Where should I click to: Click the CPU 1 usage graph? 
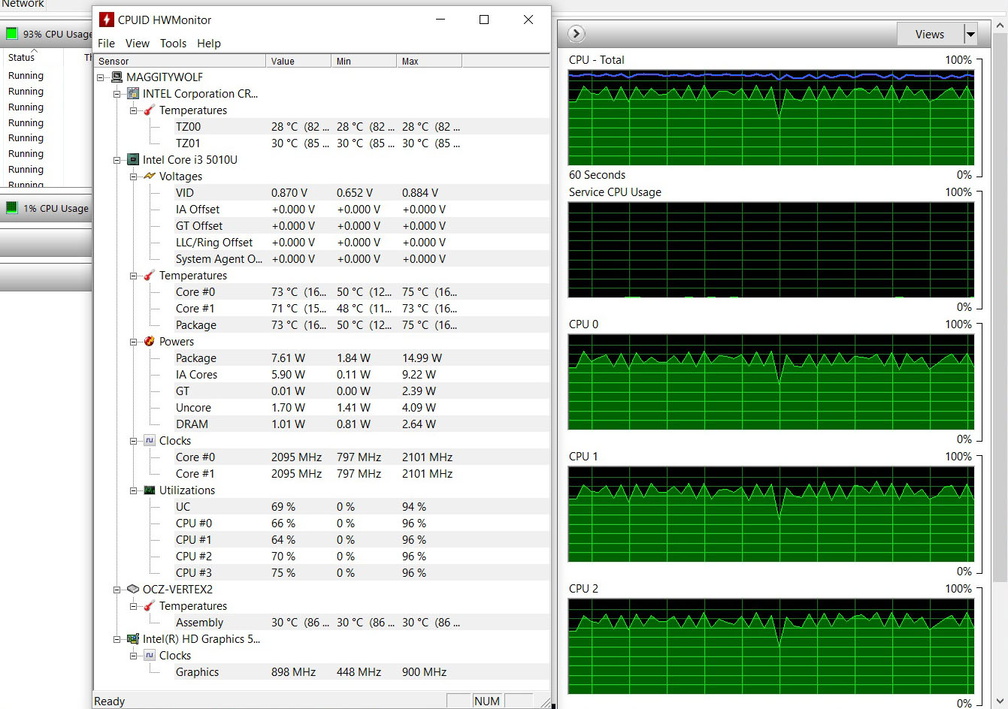pyautogui.click(x=771, y=514)
